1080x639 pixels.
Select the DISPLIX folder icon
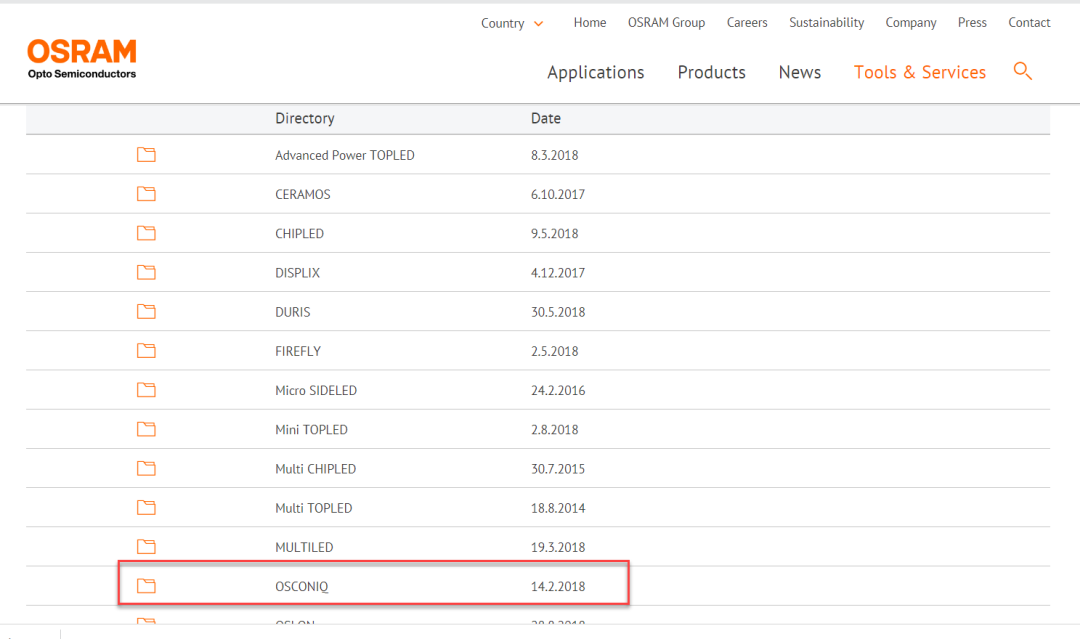coord(146,272)
